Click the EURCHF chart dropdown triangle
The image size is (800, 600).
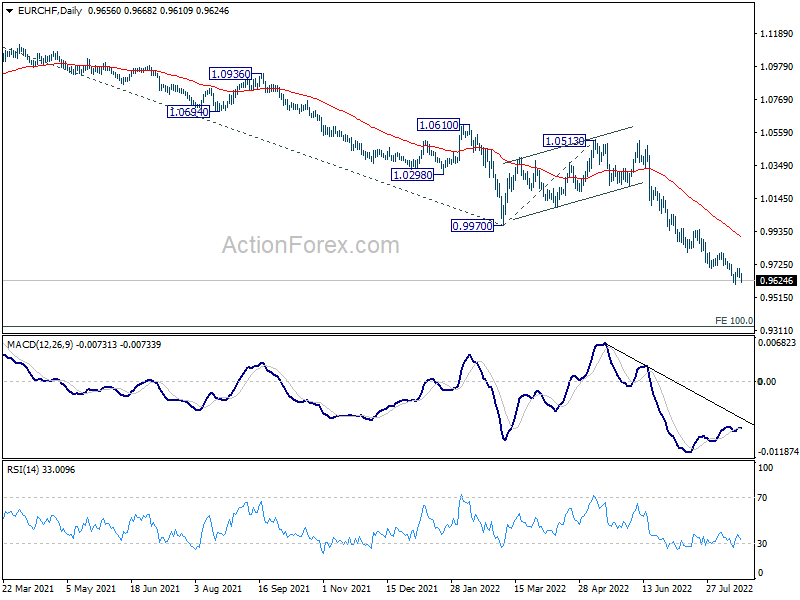tap(10, 11)
